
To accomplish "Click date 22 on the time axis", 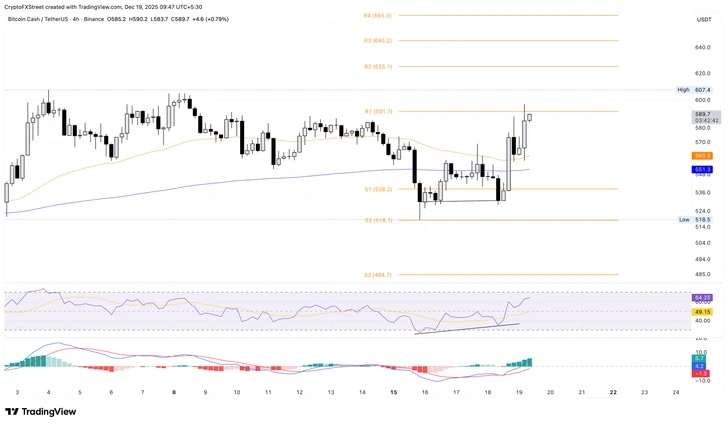I will 613,392.
